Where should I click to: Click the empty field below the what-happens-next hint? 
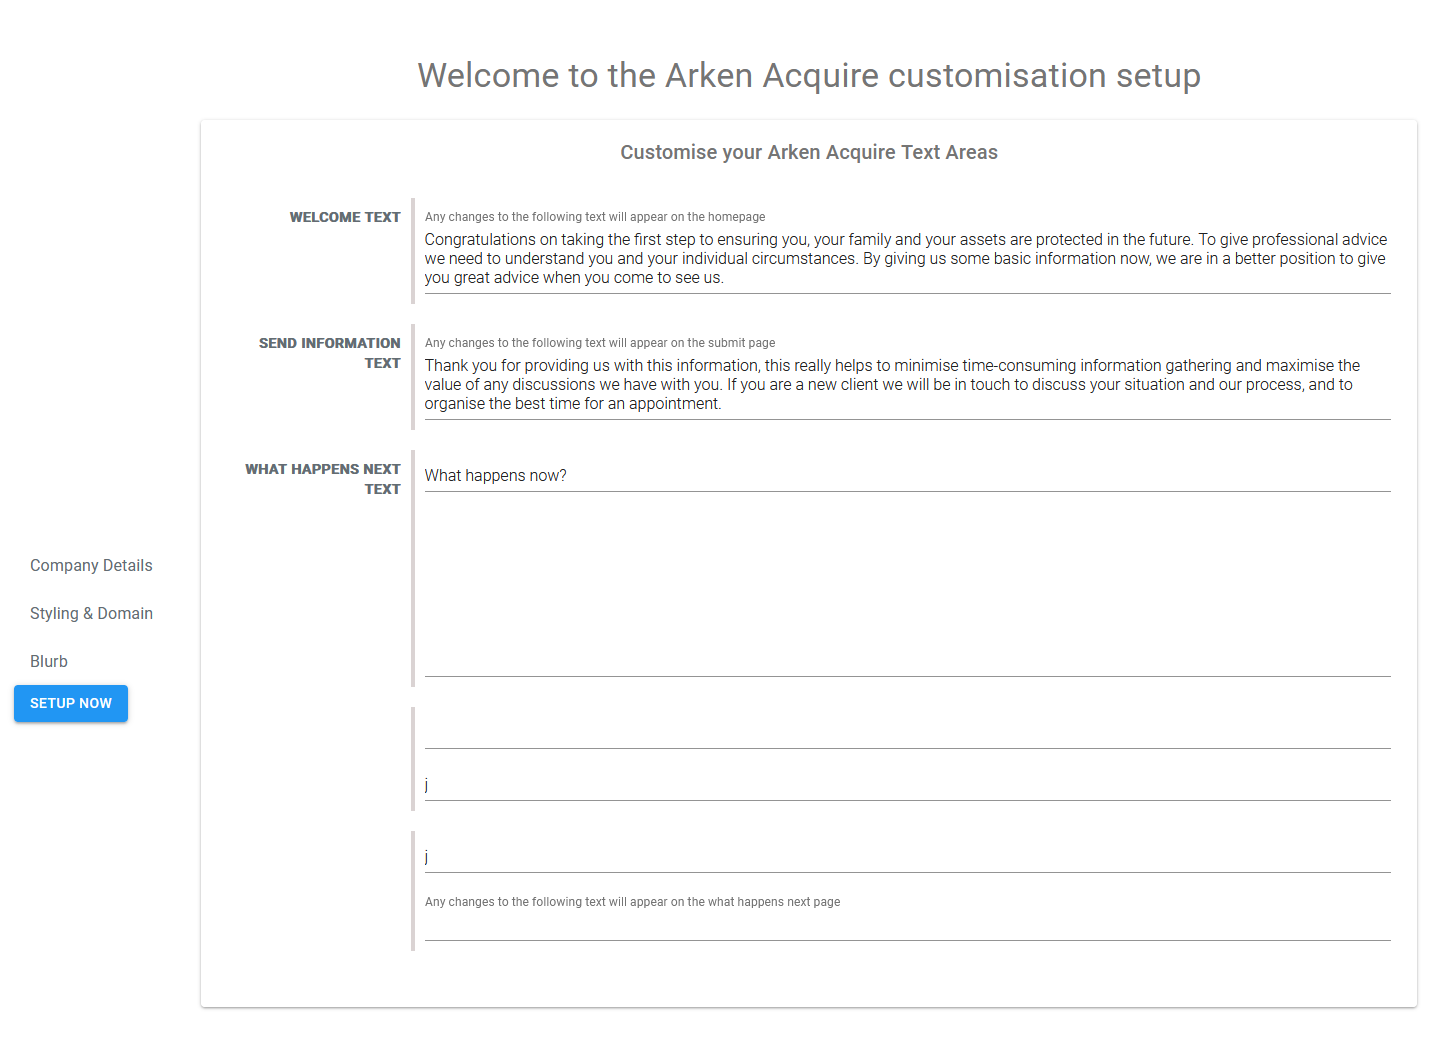tap(906, 926)
